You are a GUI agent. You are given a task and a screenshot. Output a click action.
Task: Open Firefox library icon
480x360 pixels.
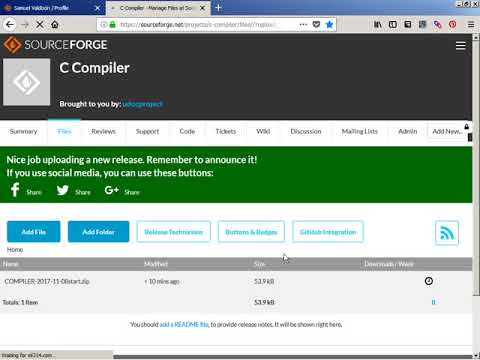point(378,24)
